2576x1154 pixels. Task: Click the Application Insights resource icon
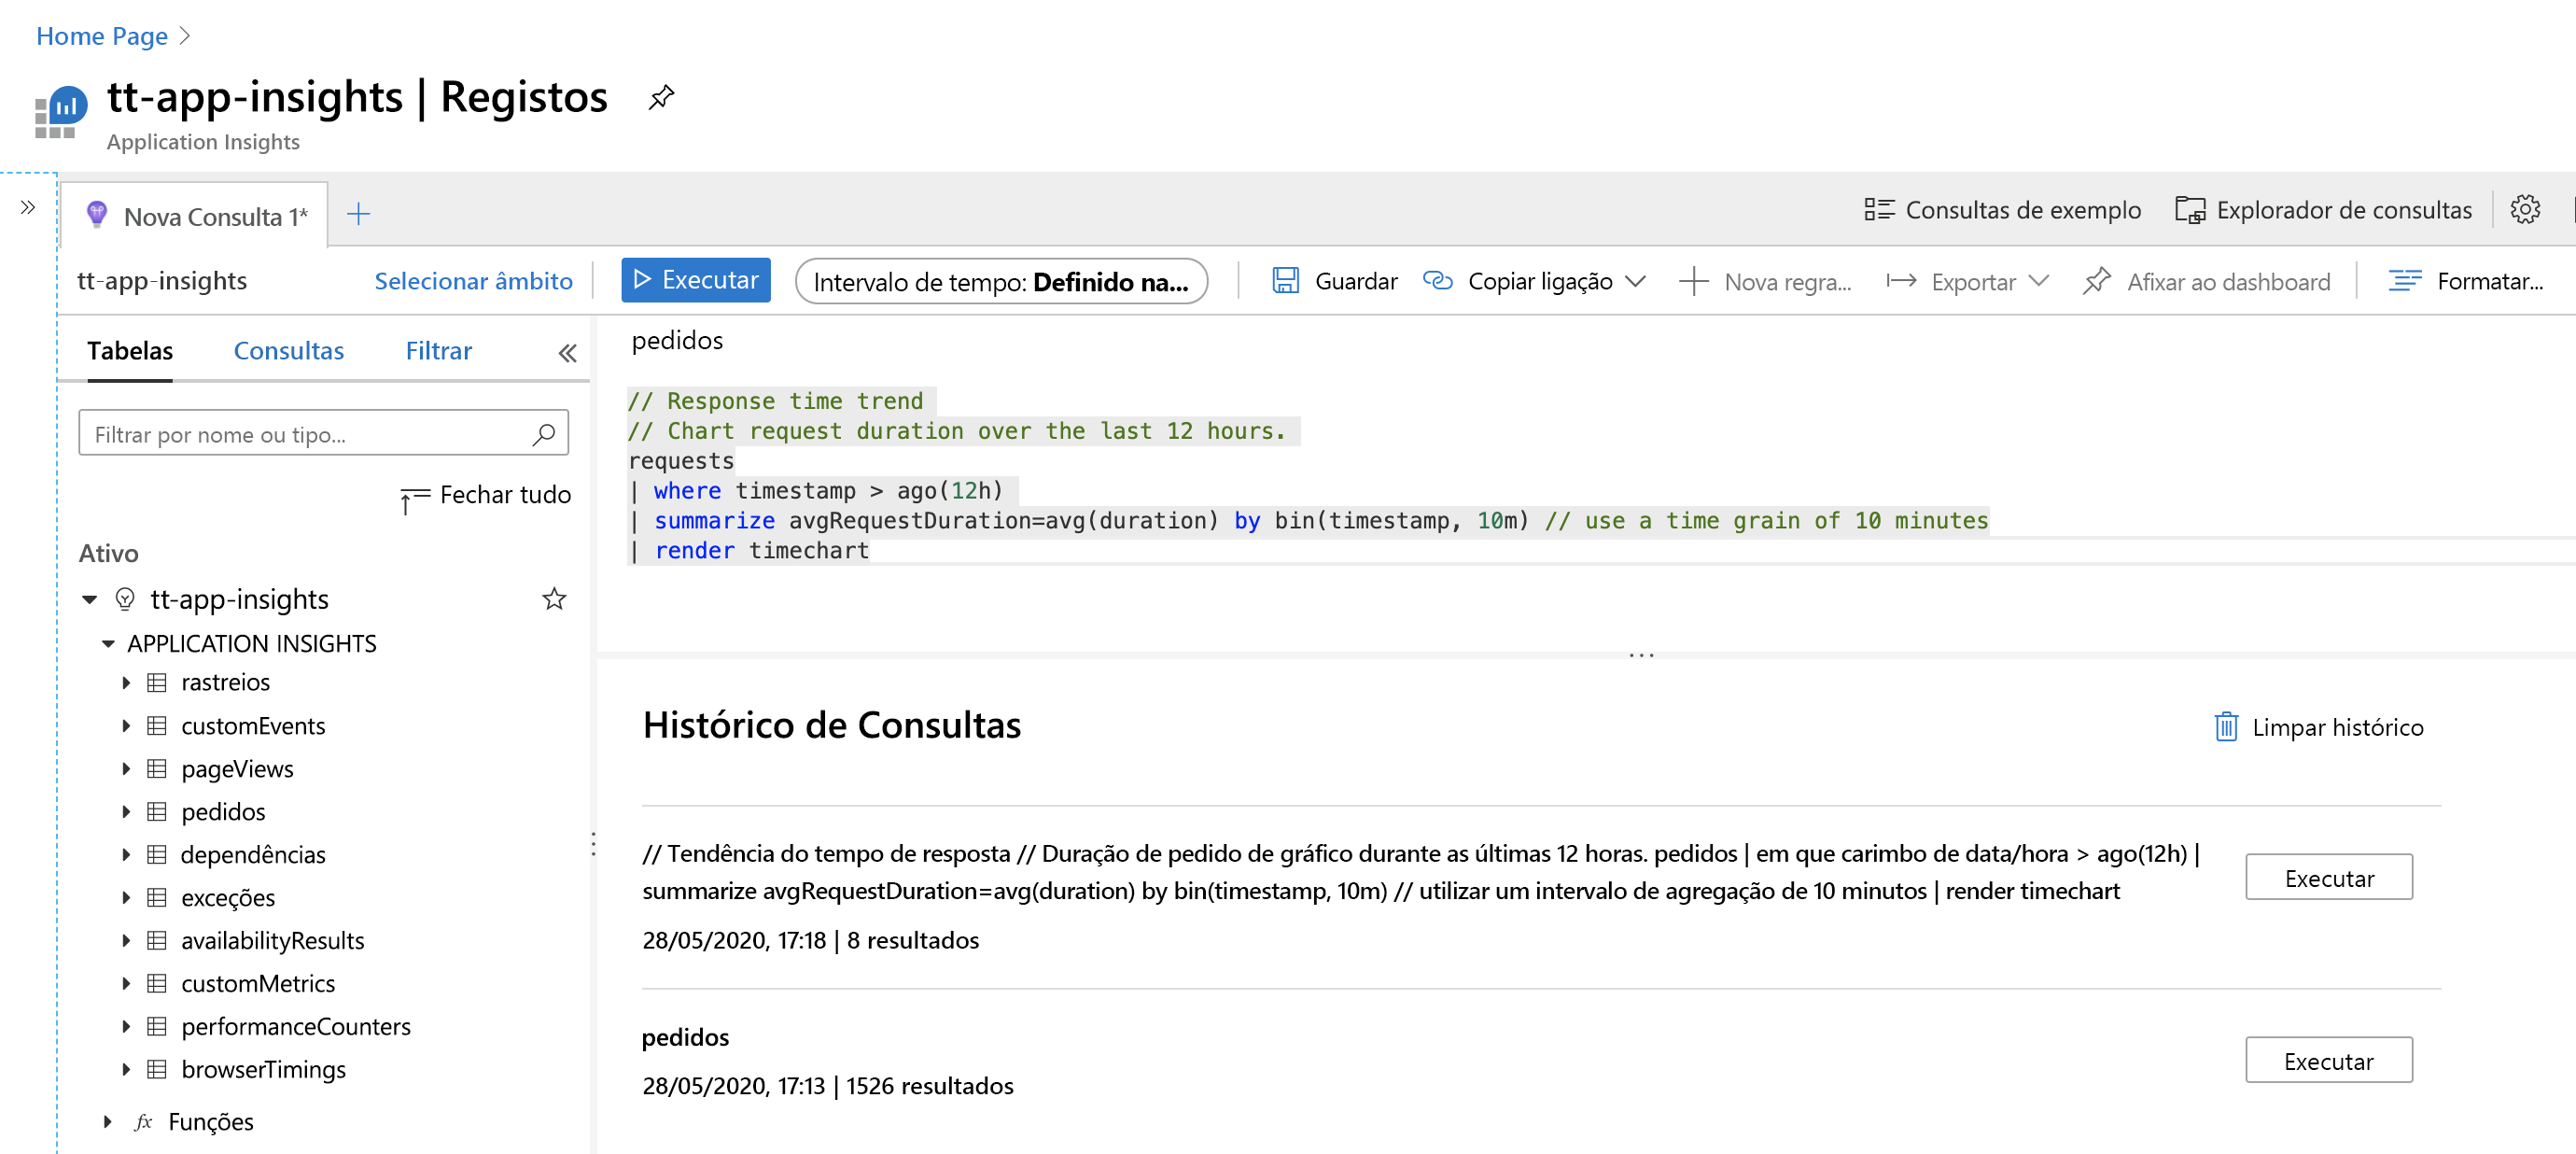61,111
